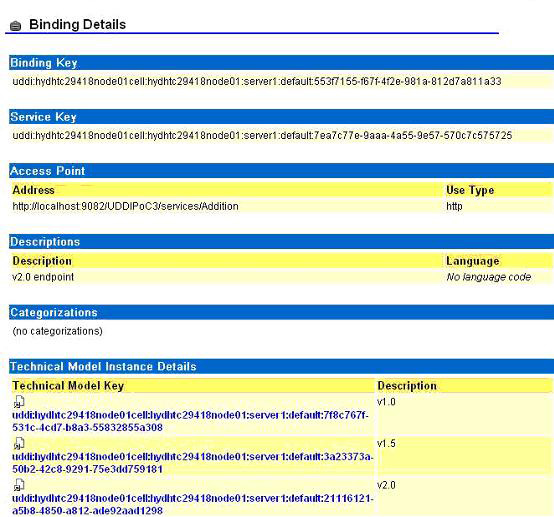
Task: Open technical model key ending 75e3dd759181
Action: 193,463
